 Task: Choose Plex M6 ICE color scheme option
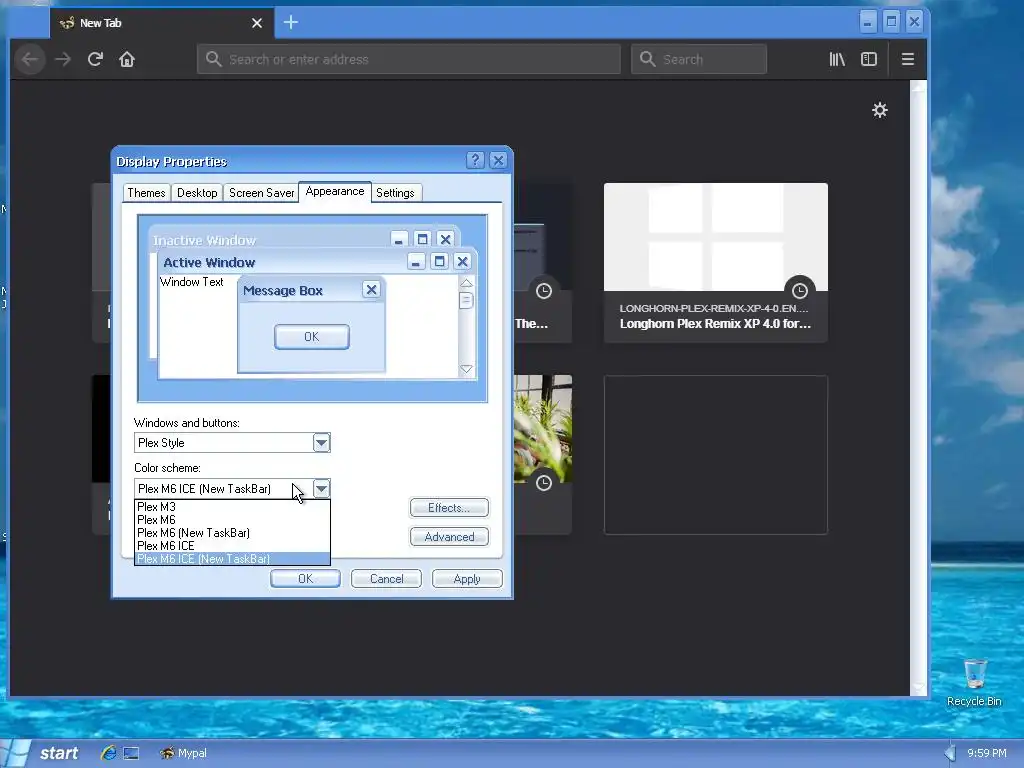point(232,546)
